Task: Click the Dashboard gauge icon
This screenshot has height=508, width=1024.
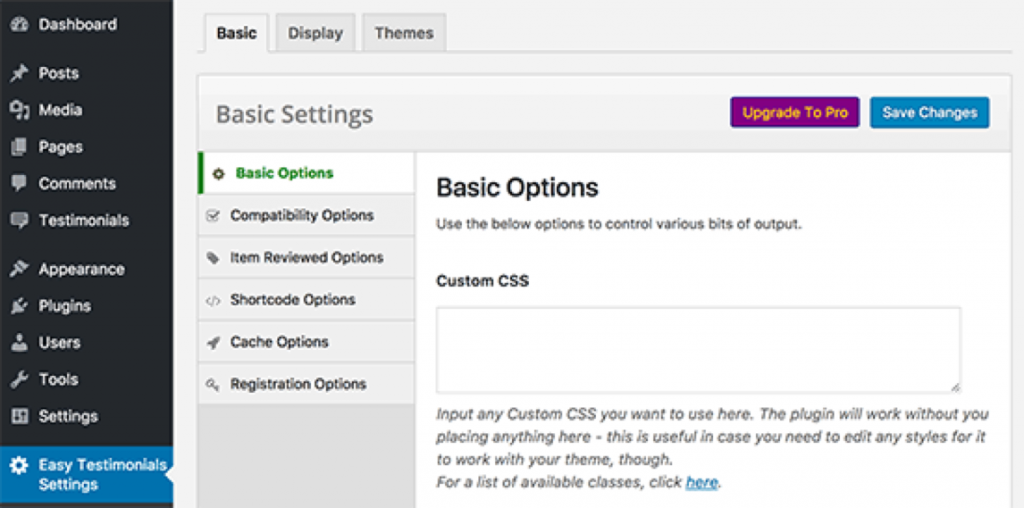Action: [x=20, y=25]
